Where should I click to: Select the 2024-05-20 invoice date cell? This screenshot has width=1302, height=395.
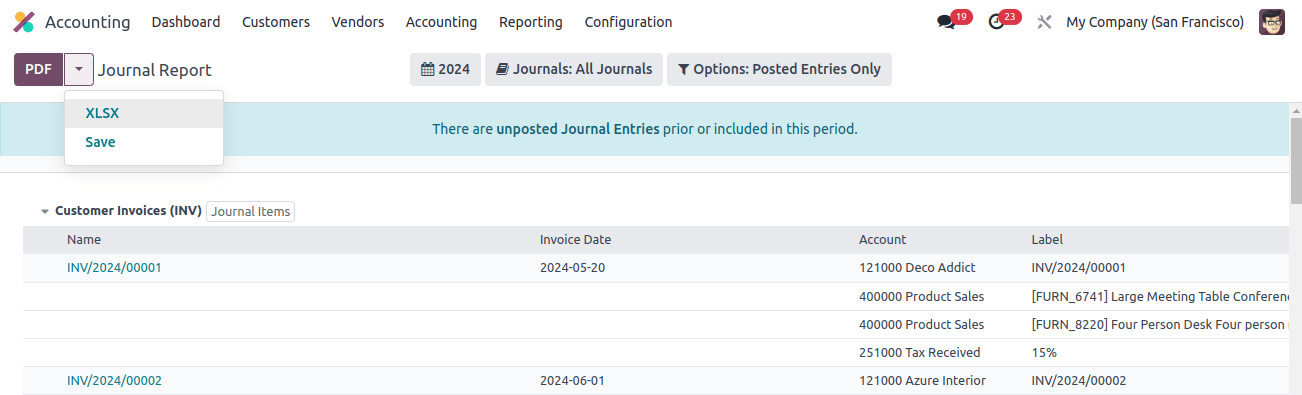point(572,268)
